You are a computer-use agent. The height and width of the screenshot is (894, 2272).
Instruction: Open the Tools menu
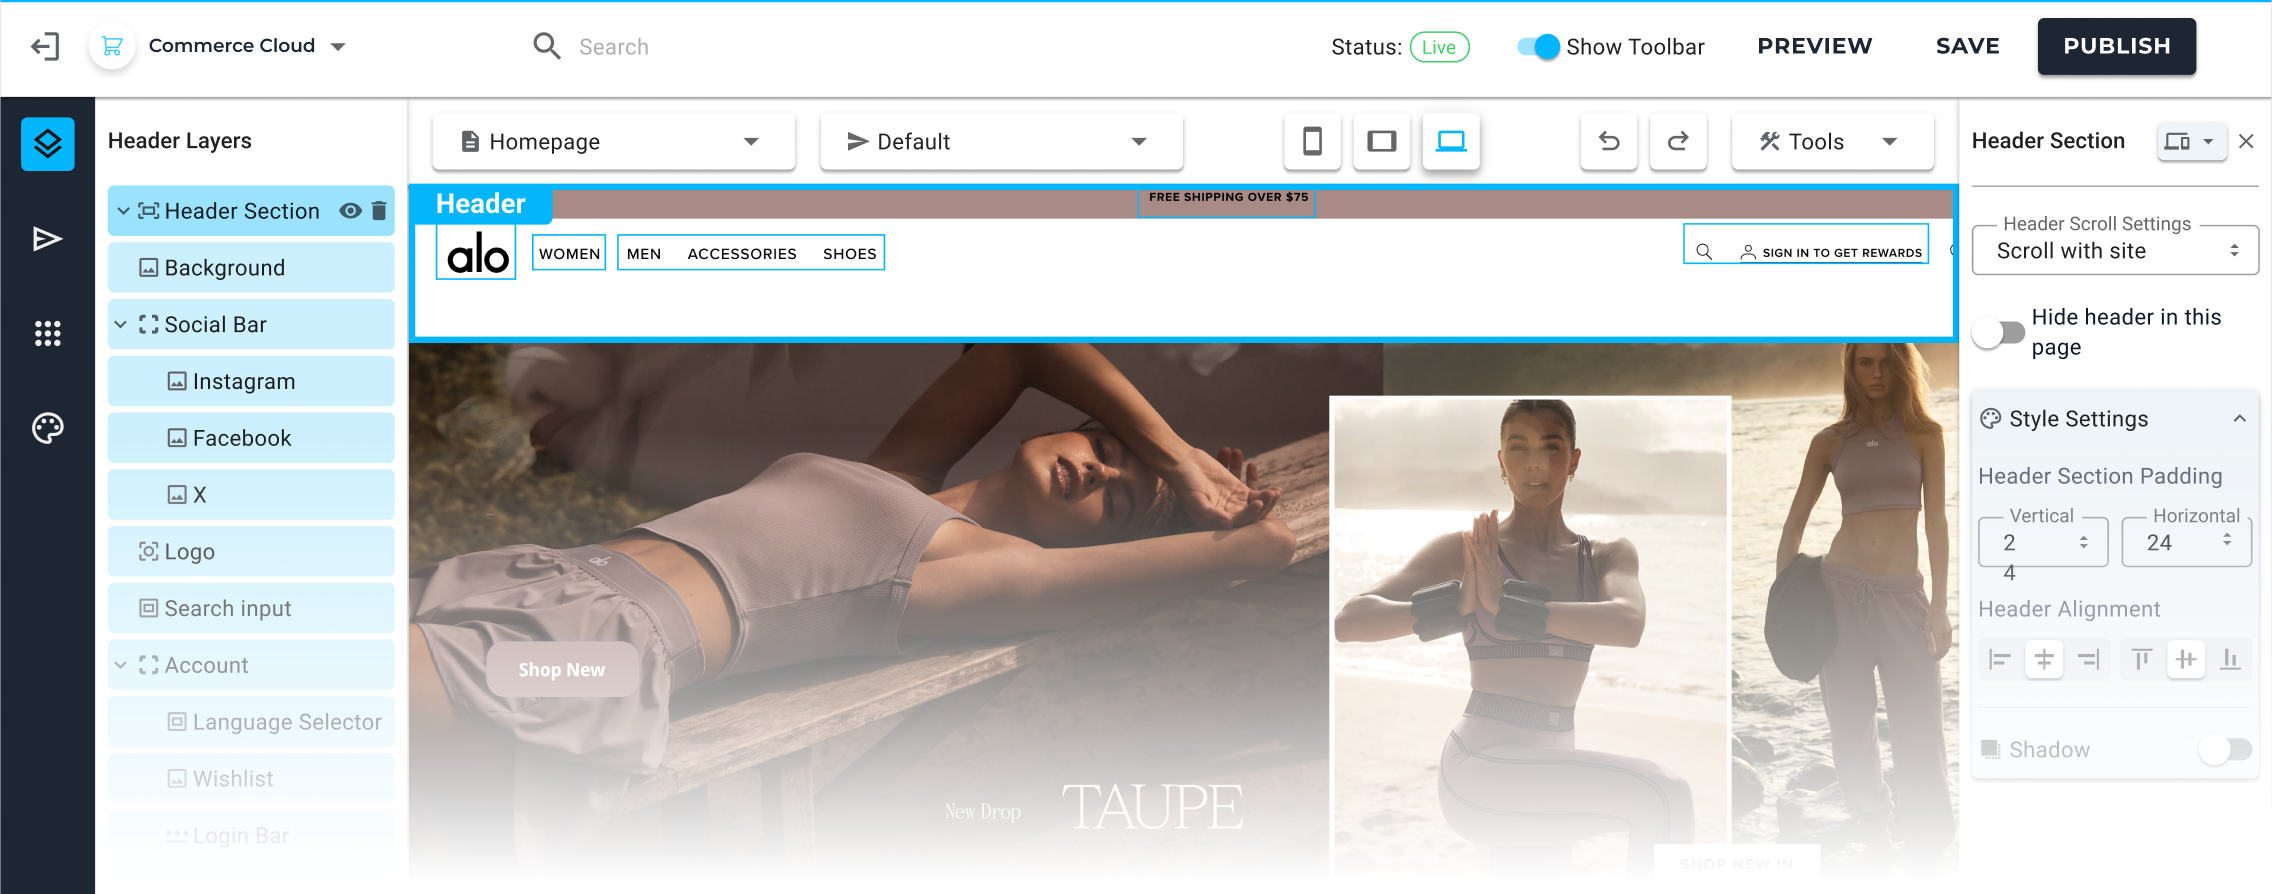coord(1831,142)
